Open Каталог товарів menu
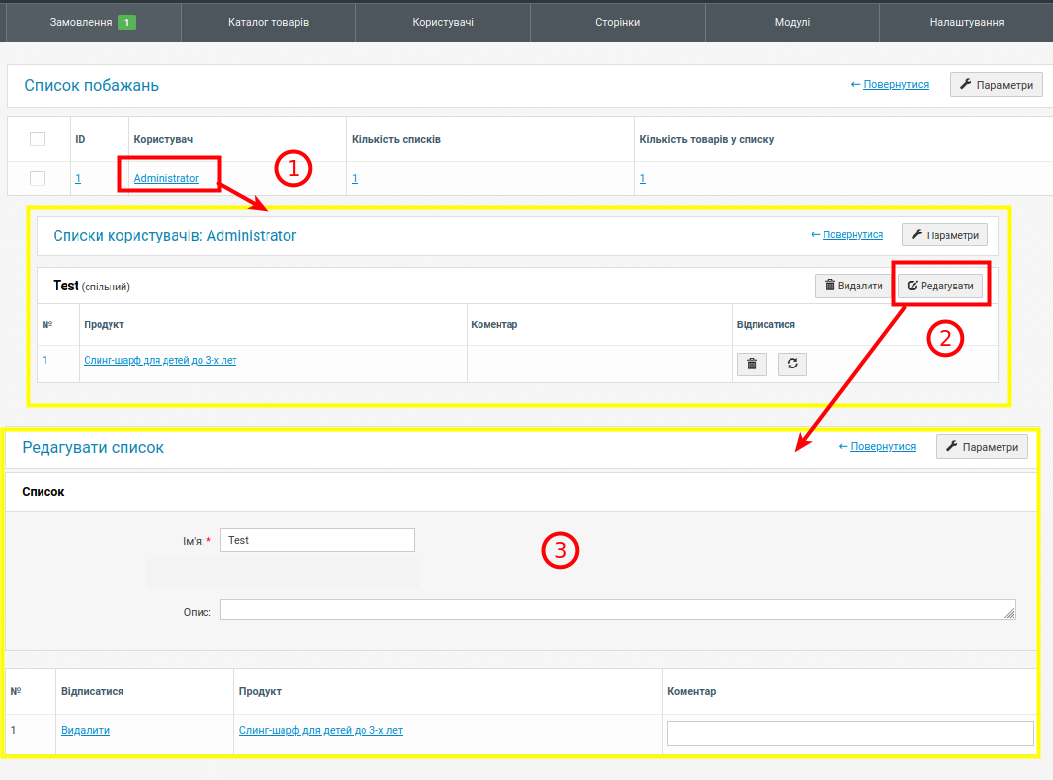 click(268, 22)
